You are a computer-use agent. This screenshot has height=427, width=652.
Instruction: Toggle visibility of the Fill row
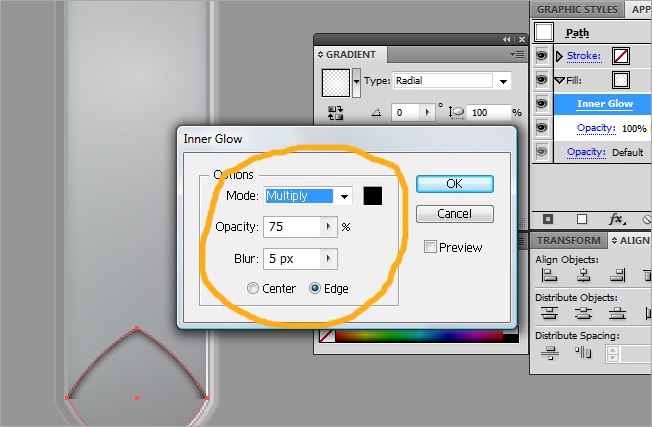[542, 79]
